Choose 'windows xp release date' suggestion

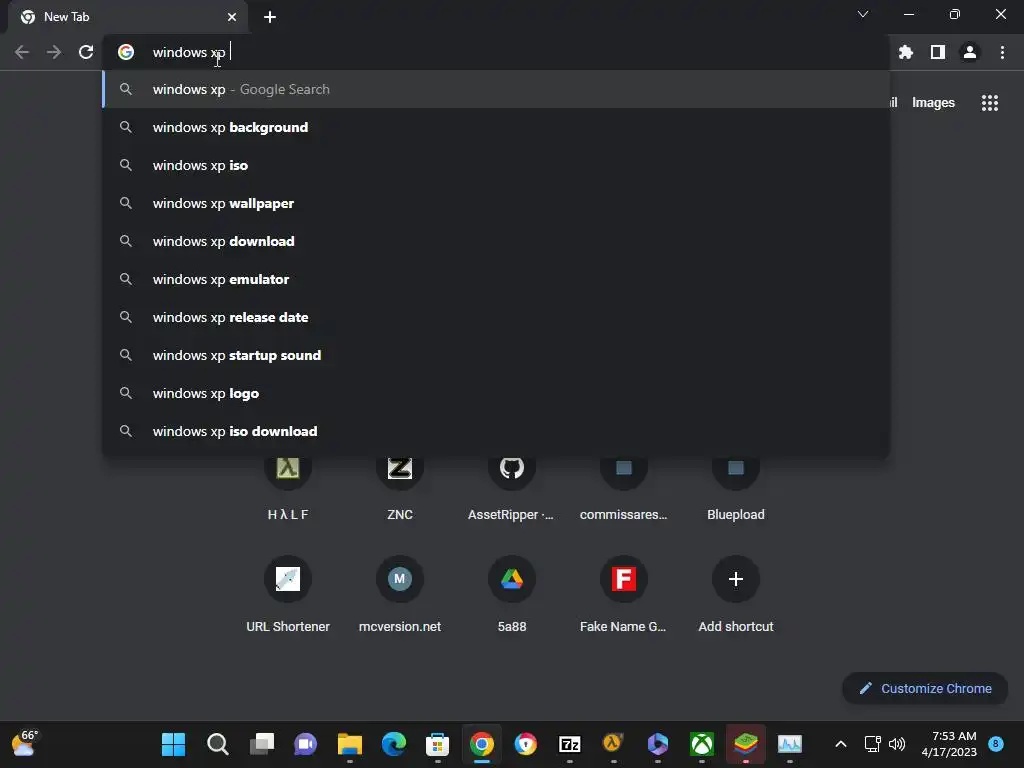coord(496,317)
